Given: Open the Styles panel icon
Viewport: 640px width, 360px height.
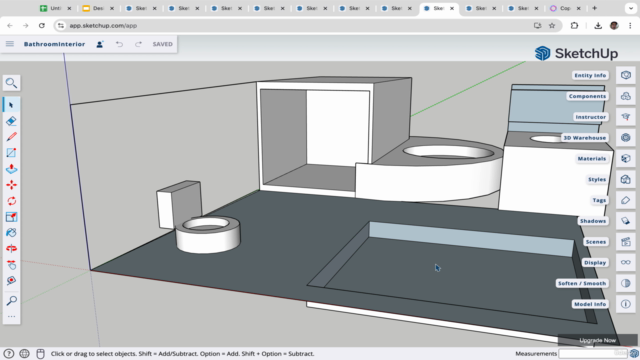Looking at the screenshot, I should tap(626, 179).
